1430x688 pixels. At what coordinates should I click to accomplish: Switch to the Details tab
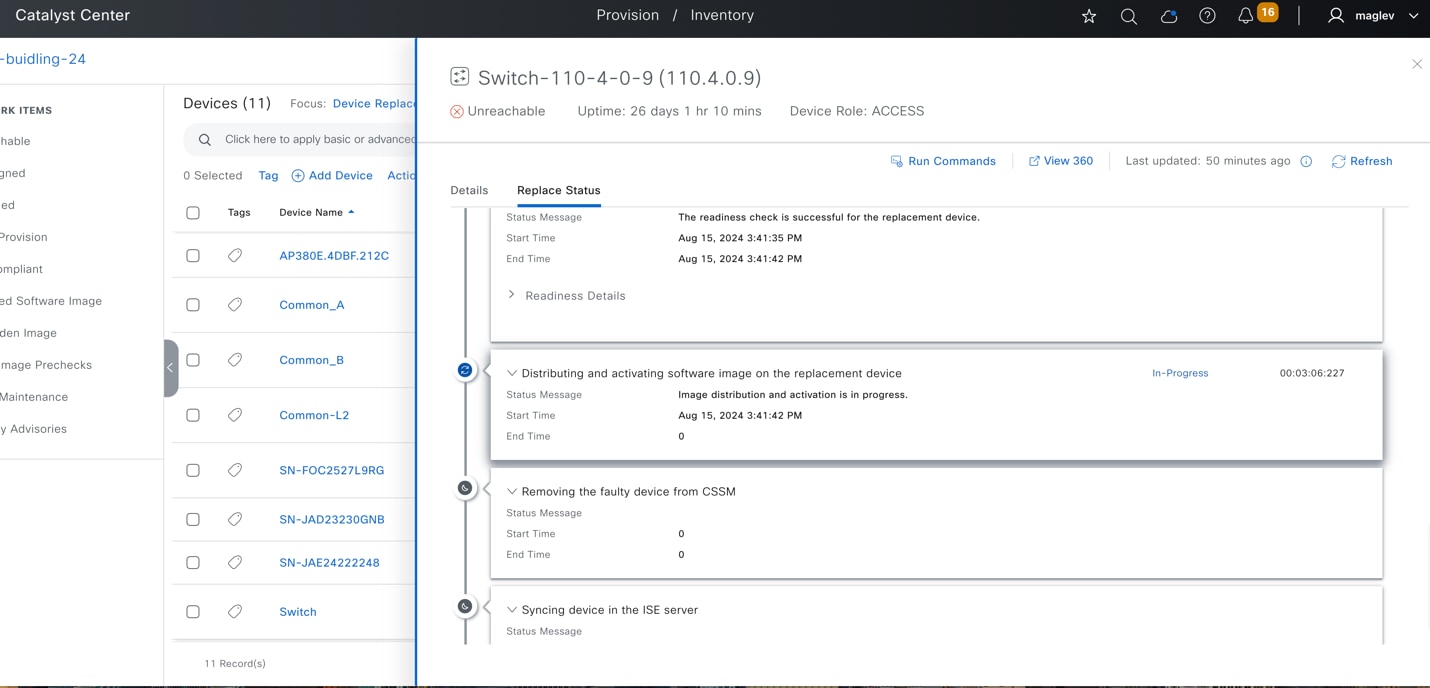click(x=469, y=190)
